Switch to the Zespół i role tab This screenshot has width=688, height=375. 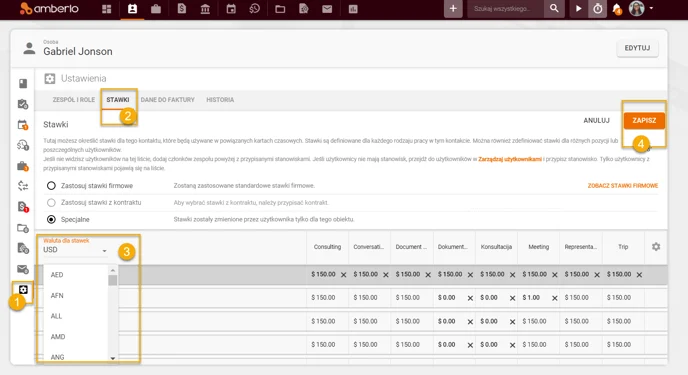pos(74,100)
